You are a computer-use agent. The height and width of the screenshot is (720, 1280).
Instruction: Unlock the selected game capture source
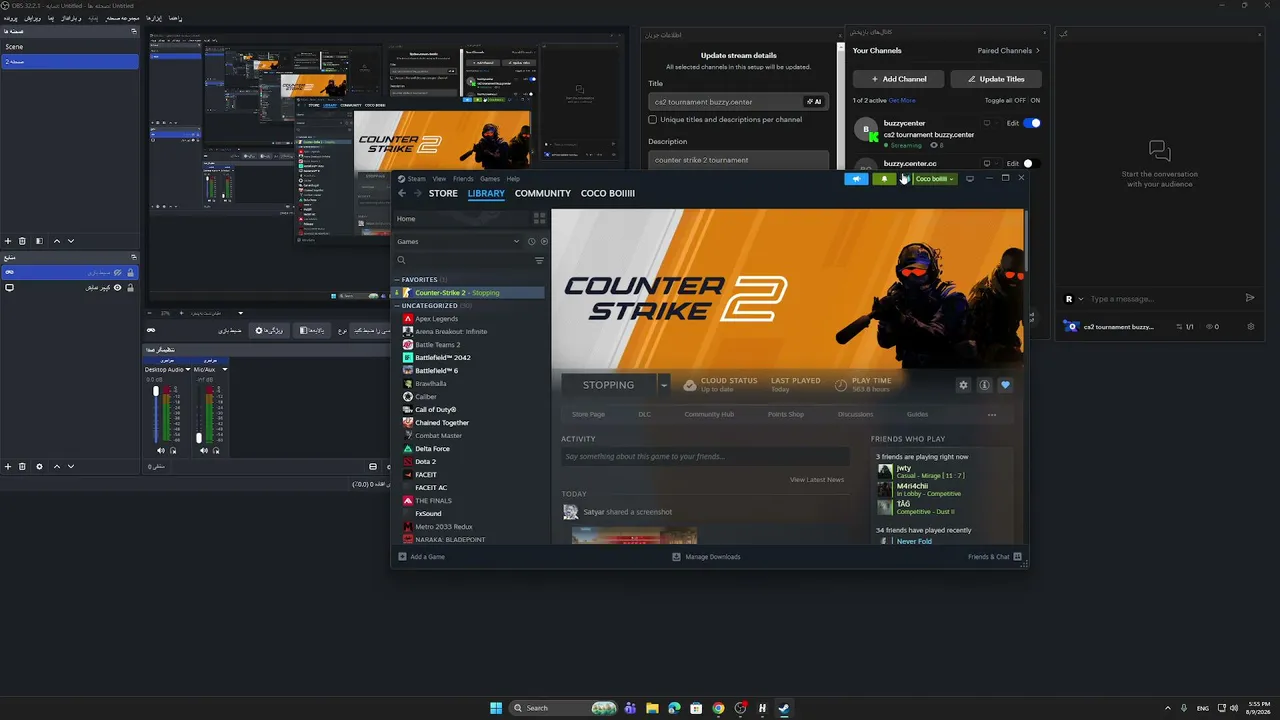point(130,272)
